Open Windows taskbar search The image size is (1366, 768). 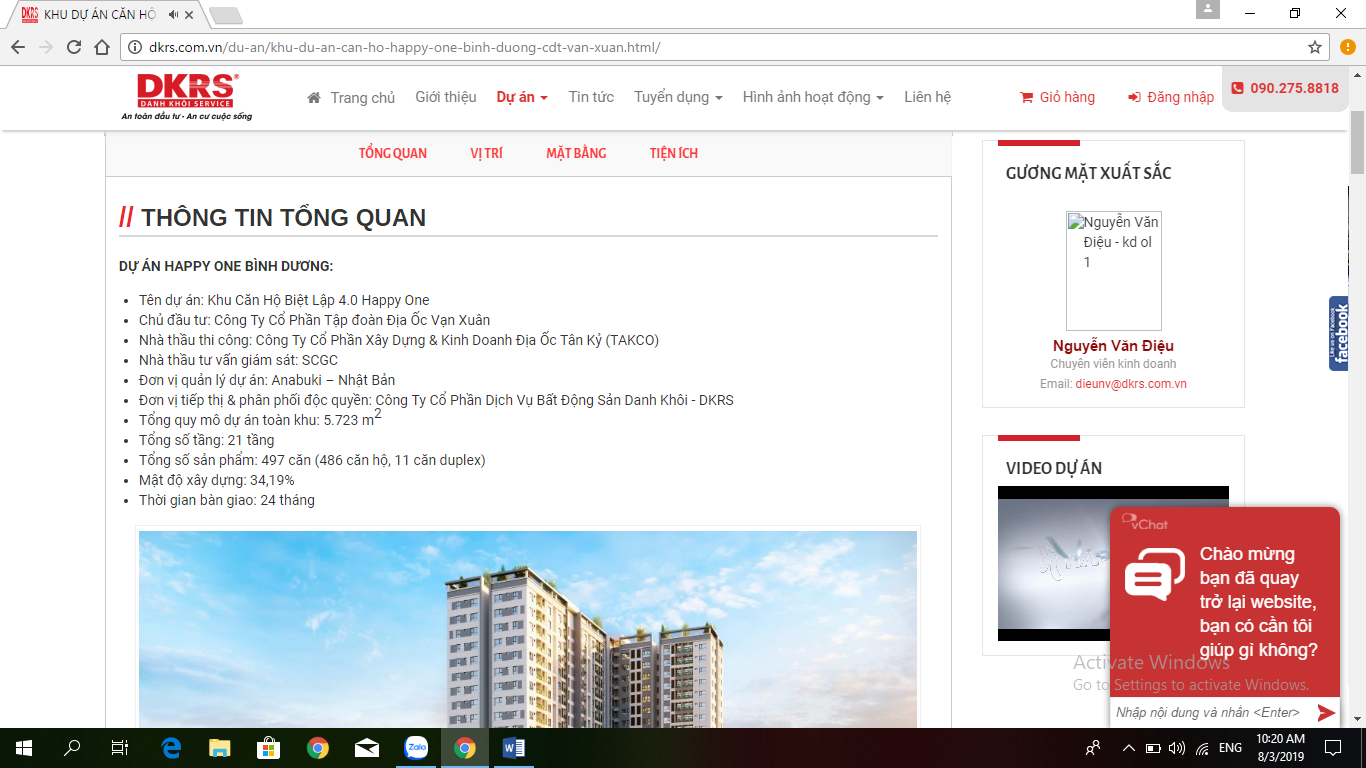pos(72,748)
